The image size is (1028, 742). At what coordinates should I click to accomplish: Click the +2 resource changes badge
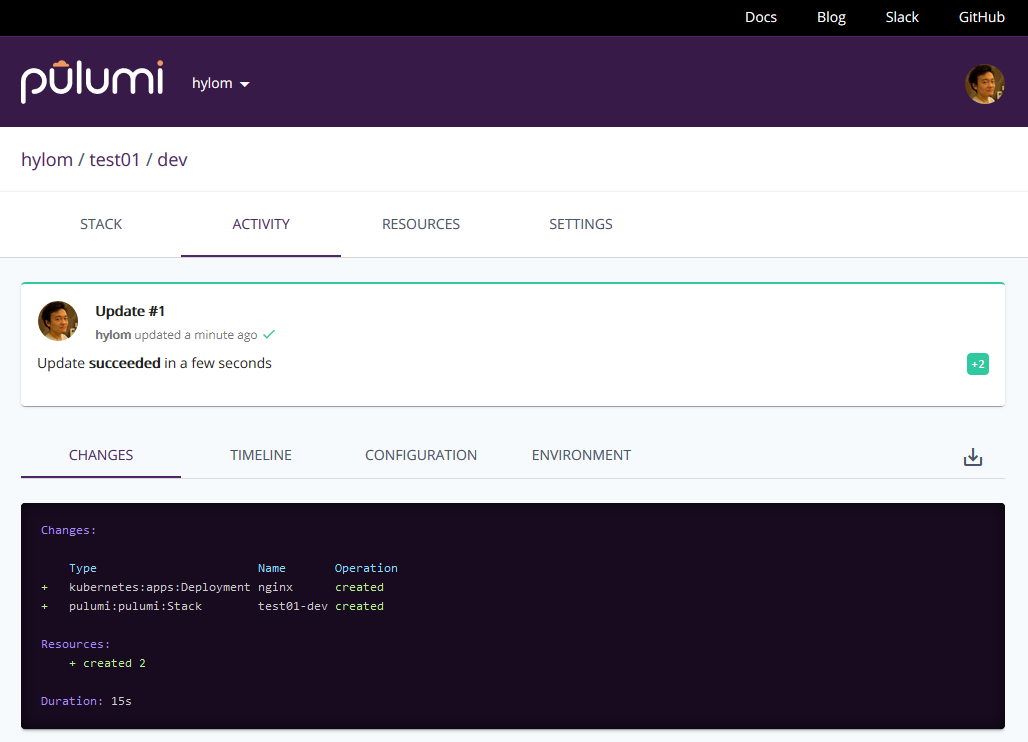978,364
